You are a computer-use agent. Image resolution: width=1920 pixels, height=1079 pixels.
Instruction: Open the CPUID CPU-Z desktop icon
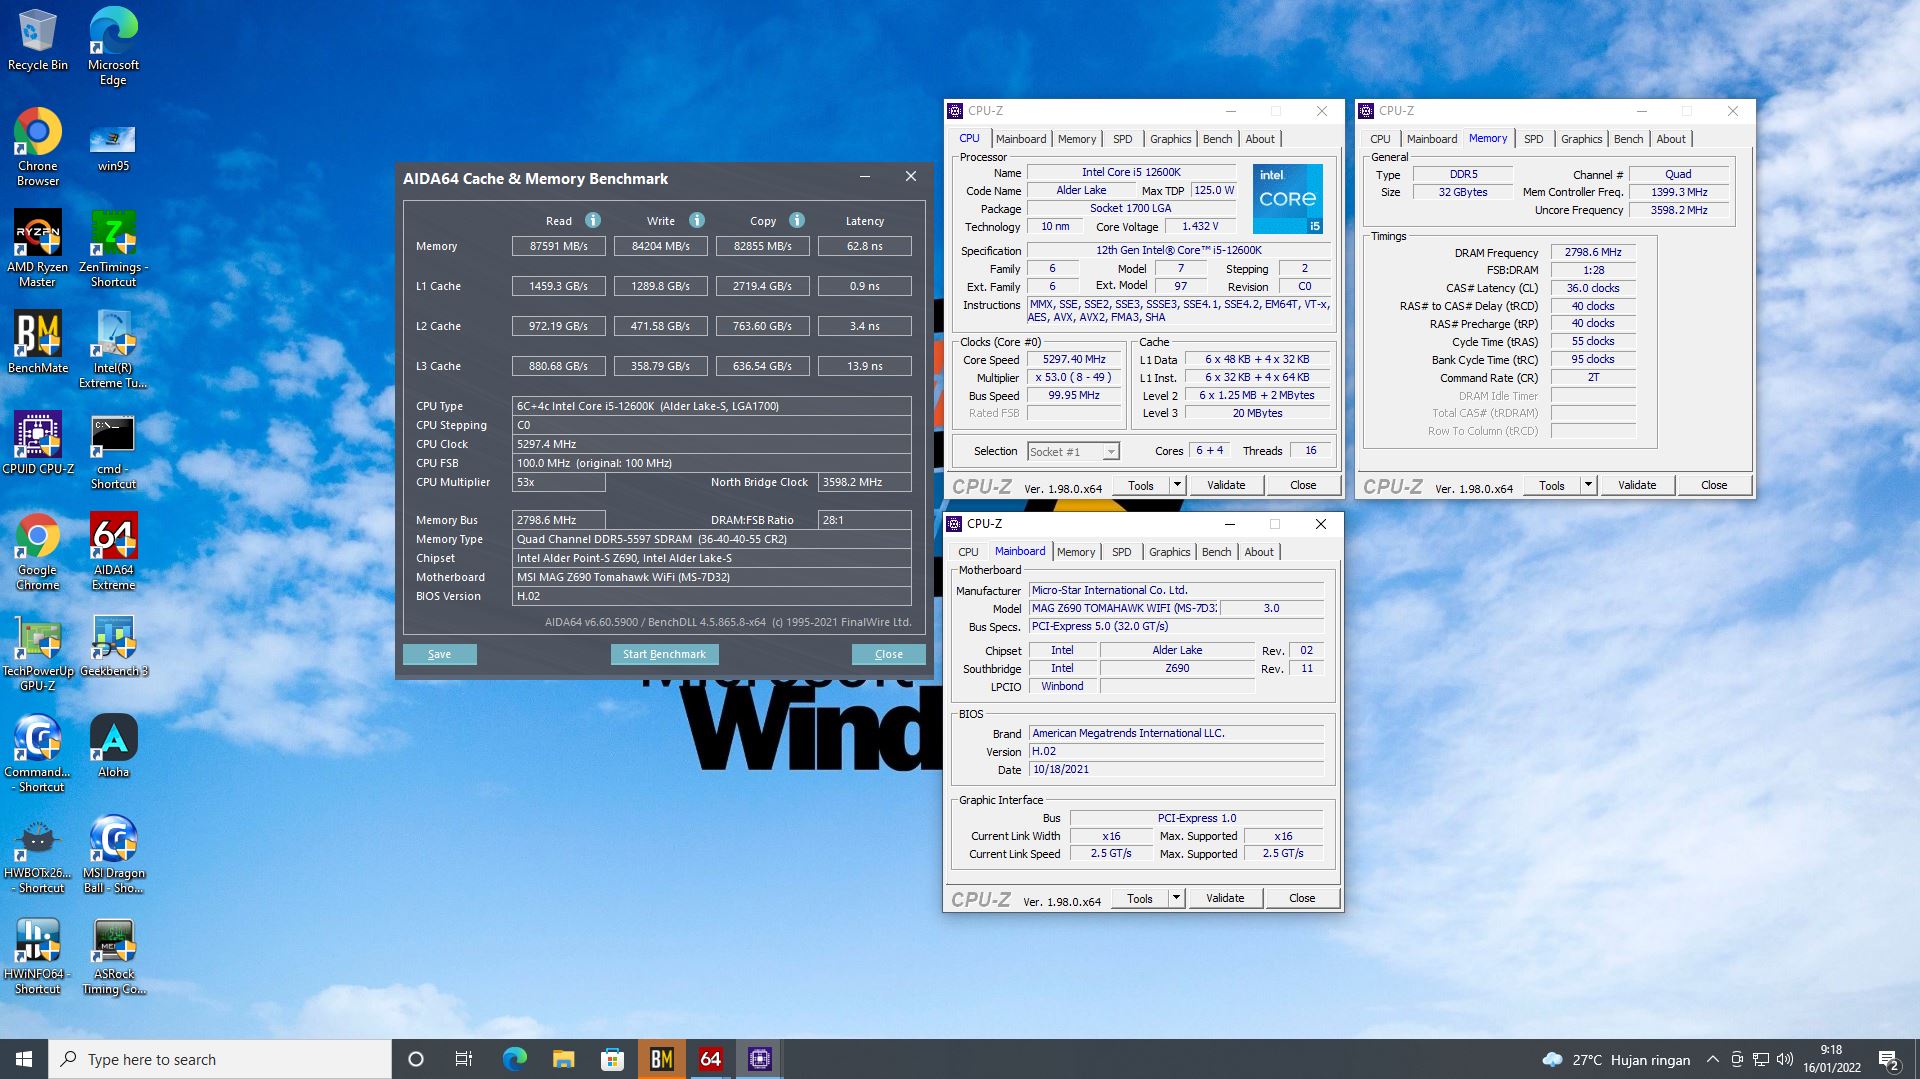point(38,443)
